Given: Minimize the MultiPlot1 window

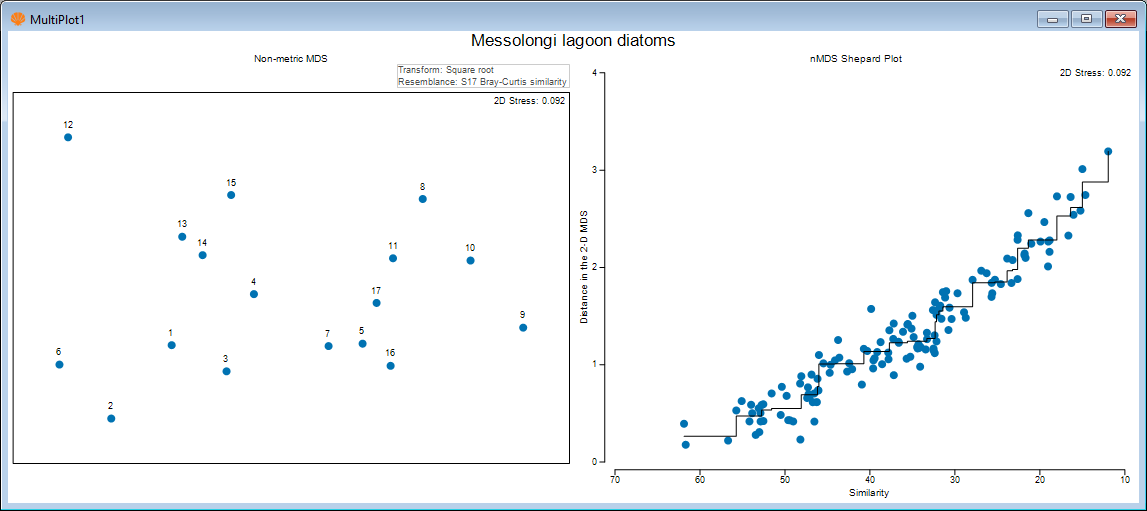Looking at the screenshot, I should coord(1052,18).
